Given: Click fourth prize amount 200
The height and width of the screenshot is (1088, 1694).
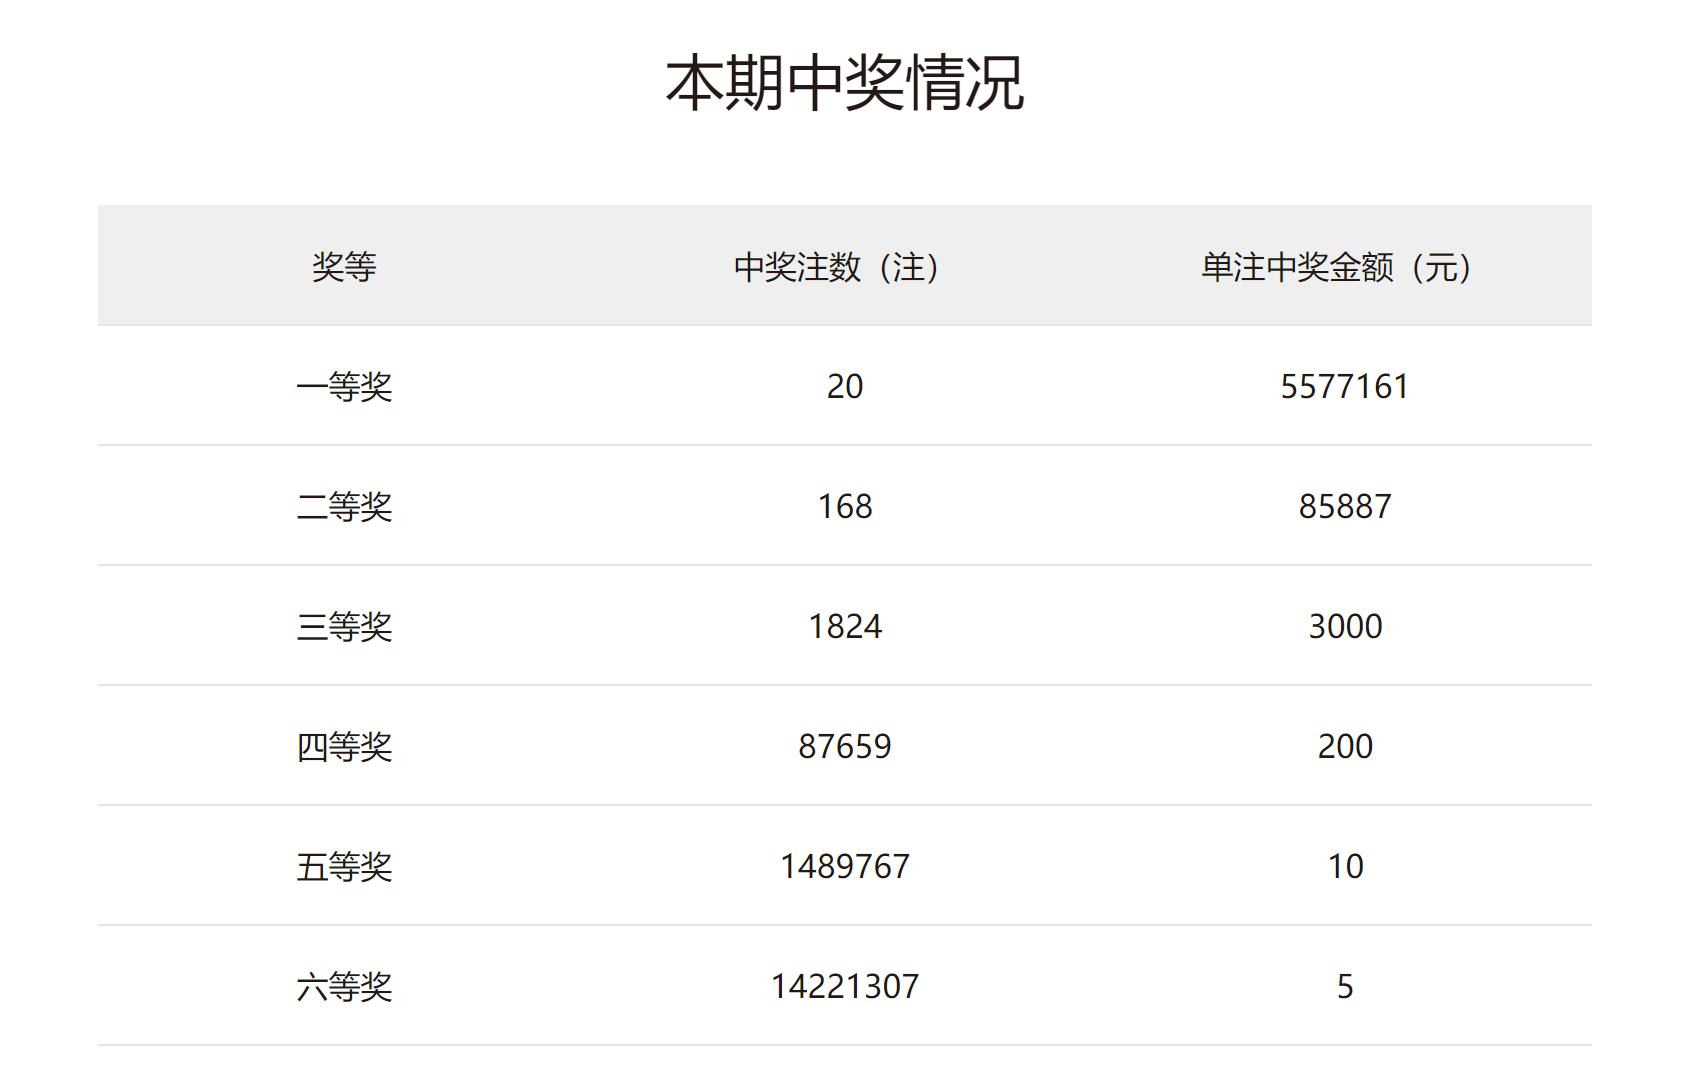Looking at the screenshot, I should 1345,747.
